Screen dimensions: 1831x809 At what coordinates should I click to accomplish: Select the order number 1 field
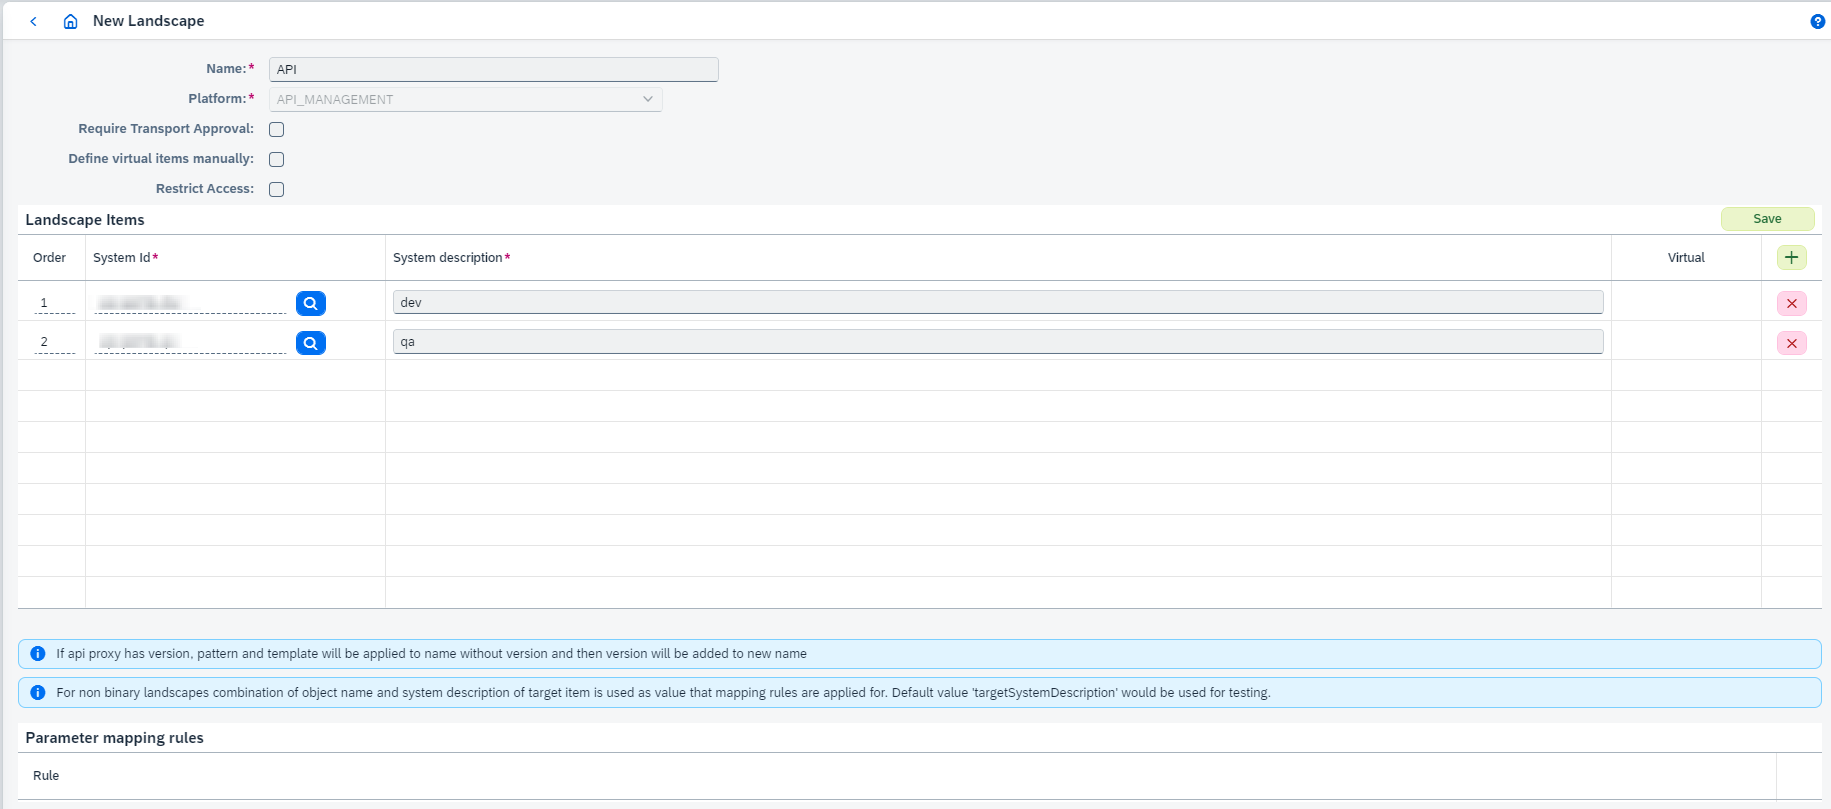click(x=54, y=303)
